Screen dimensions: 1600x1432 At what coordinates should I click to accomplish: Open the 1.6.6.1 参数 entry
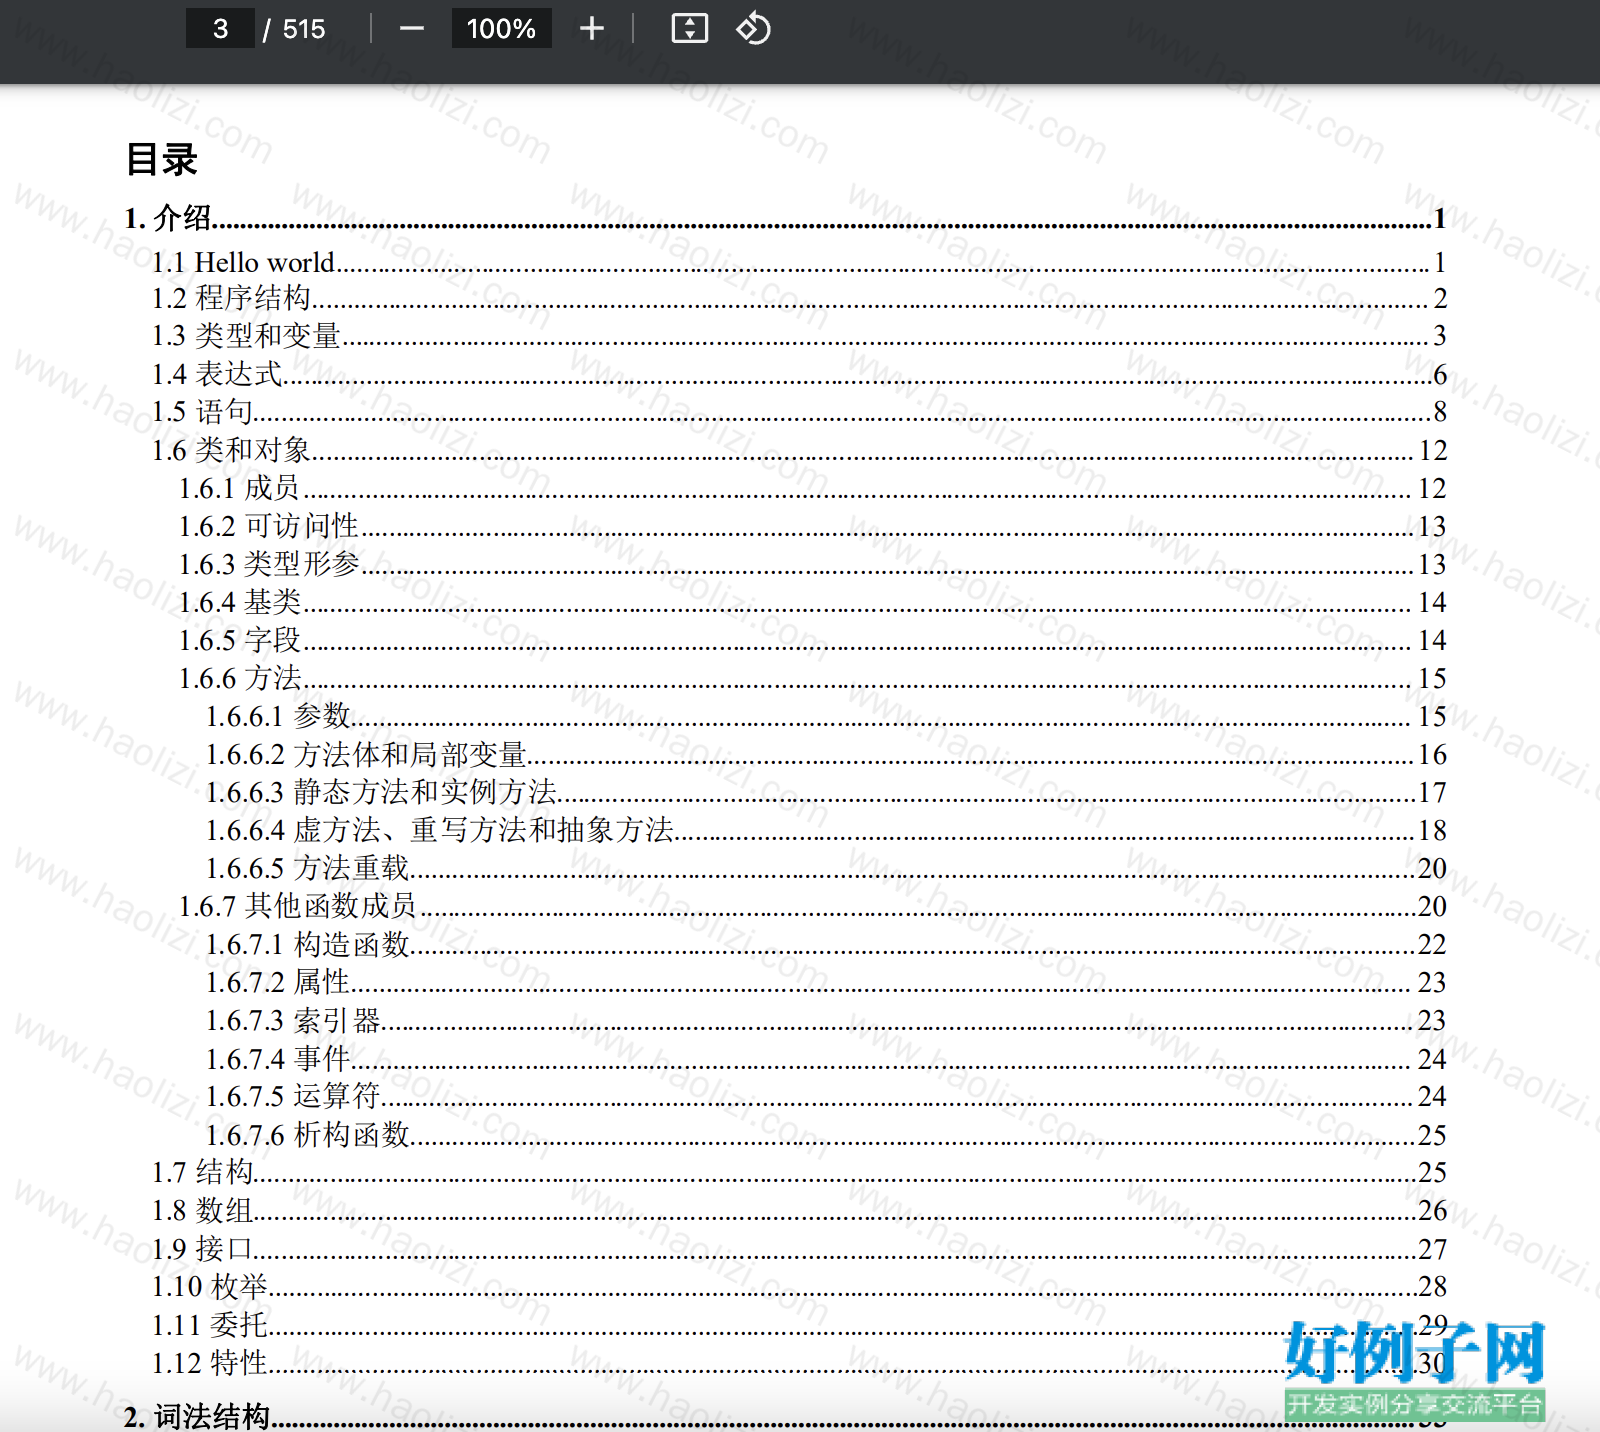tap(826, 716)
